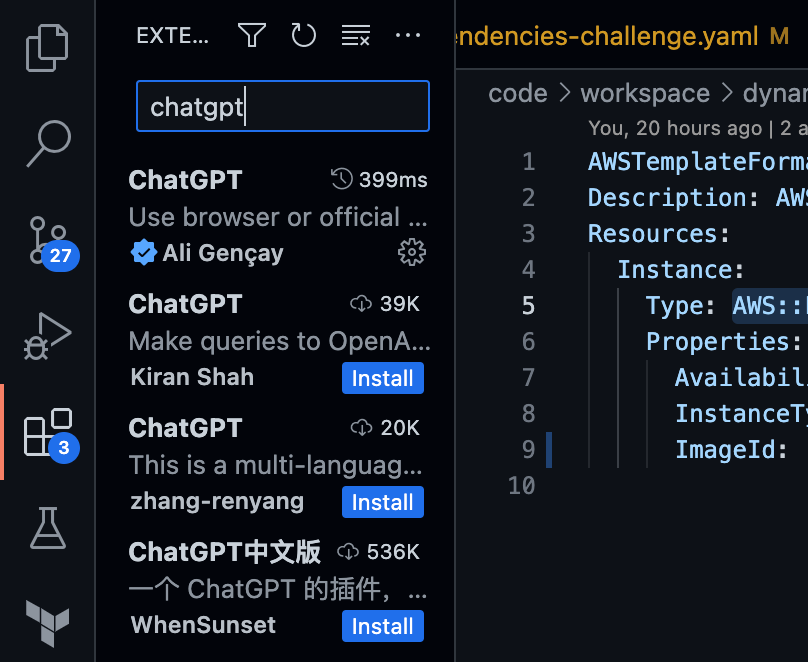The width and height of the screenshot is (808, 662).
Task: Open the Search panel from the activity bar
Action: tap(47, 140)
